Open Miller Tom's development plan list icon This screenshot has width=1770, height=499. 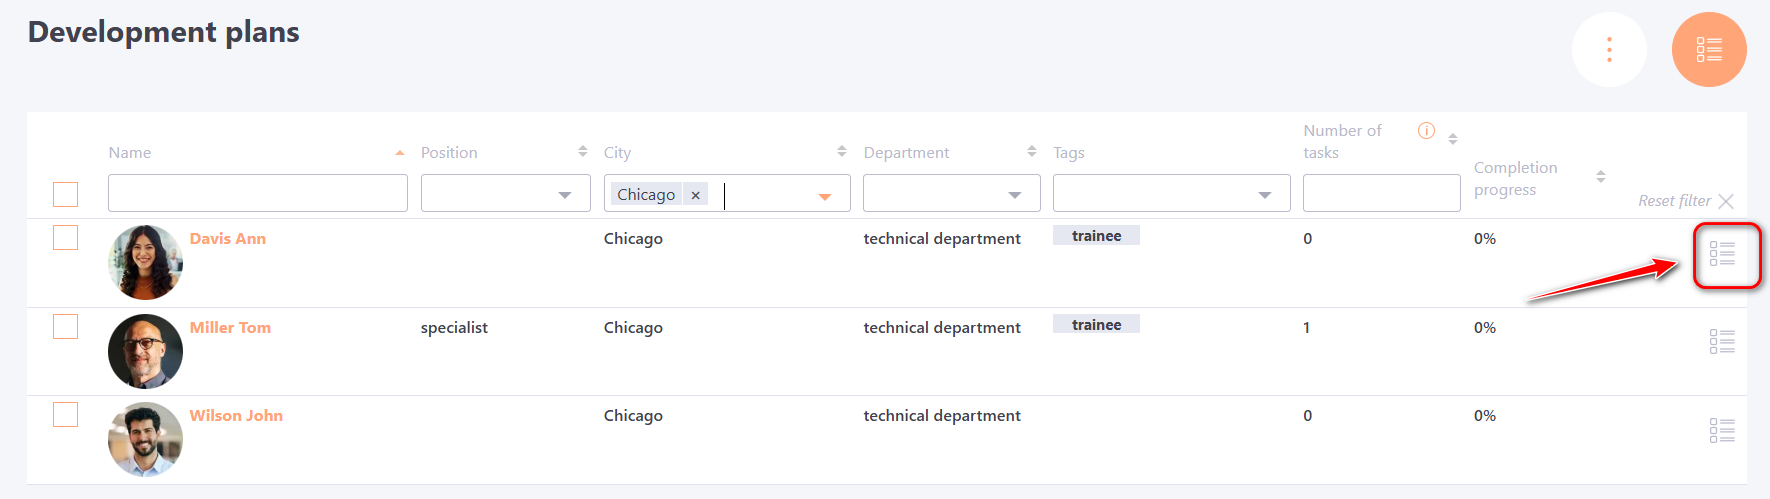pyautogui.click(x=1721, y=342)
